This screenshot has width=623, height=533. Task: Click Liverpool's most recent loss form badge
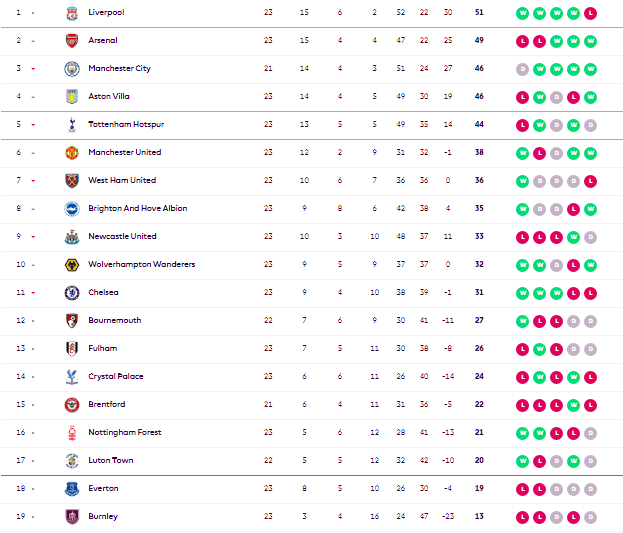tap(590, 13)
